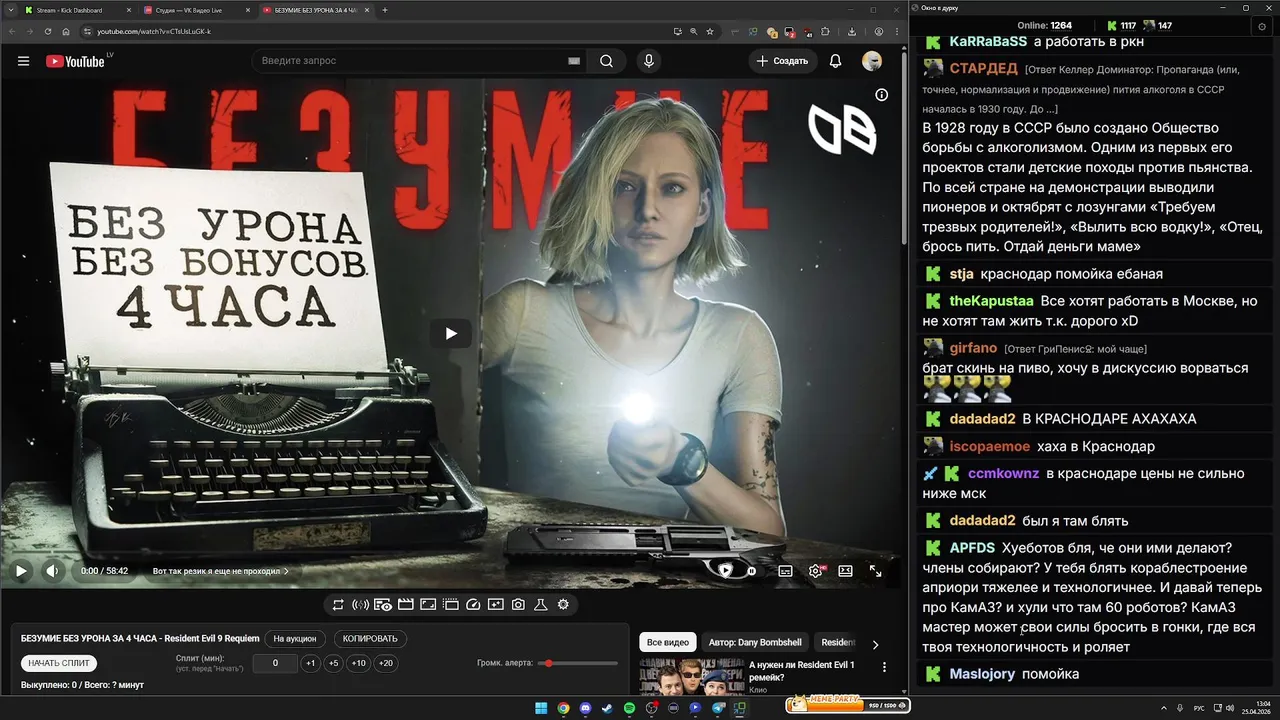Click the 'НАЧАТЬ СПЛИТ' button
Viewport: 1280px width, 720px height.
pyautogui.click(x=59, y=663)
